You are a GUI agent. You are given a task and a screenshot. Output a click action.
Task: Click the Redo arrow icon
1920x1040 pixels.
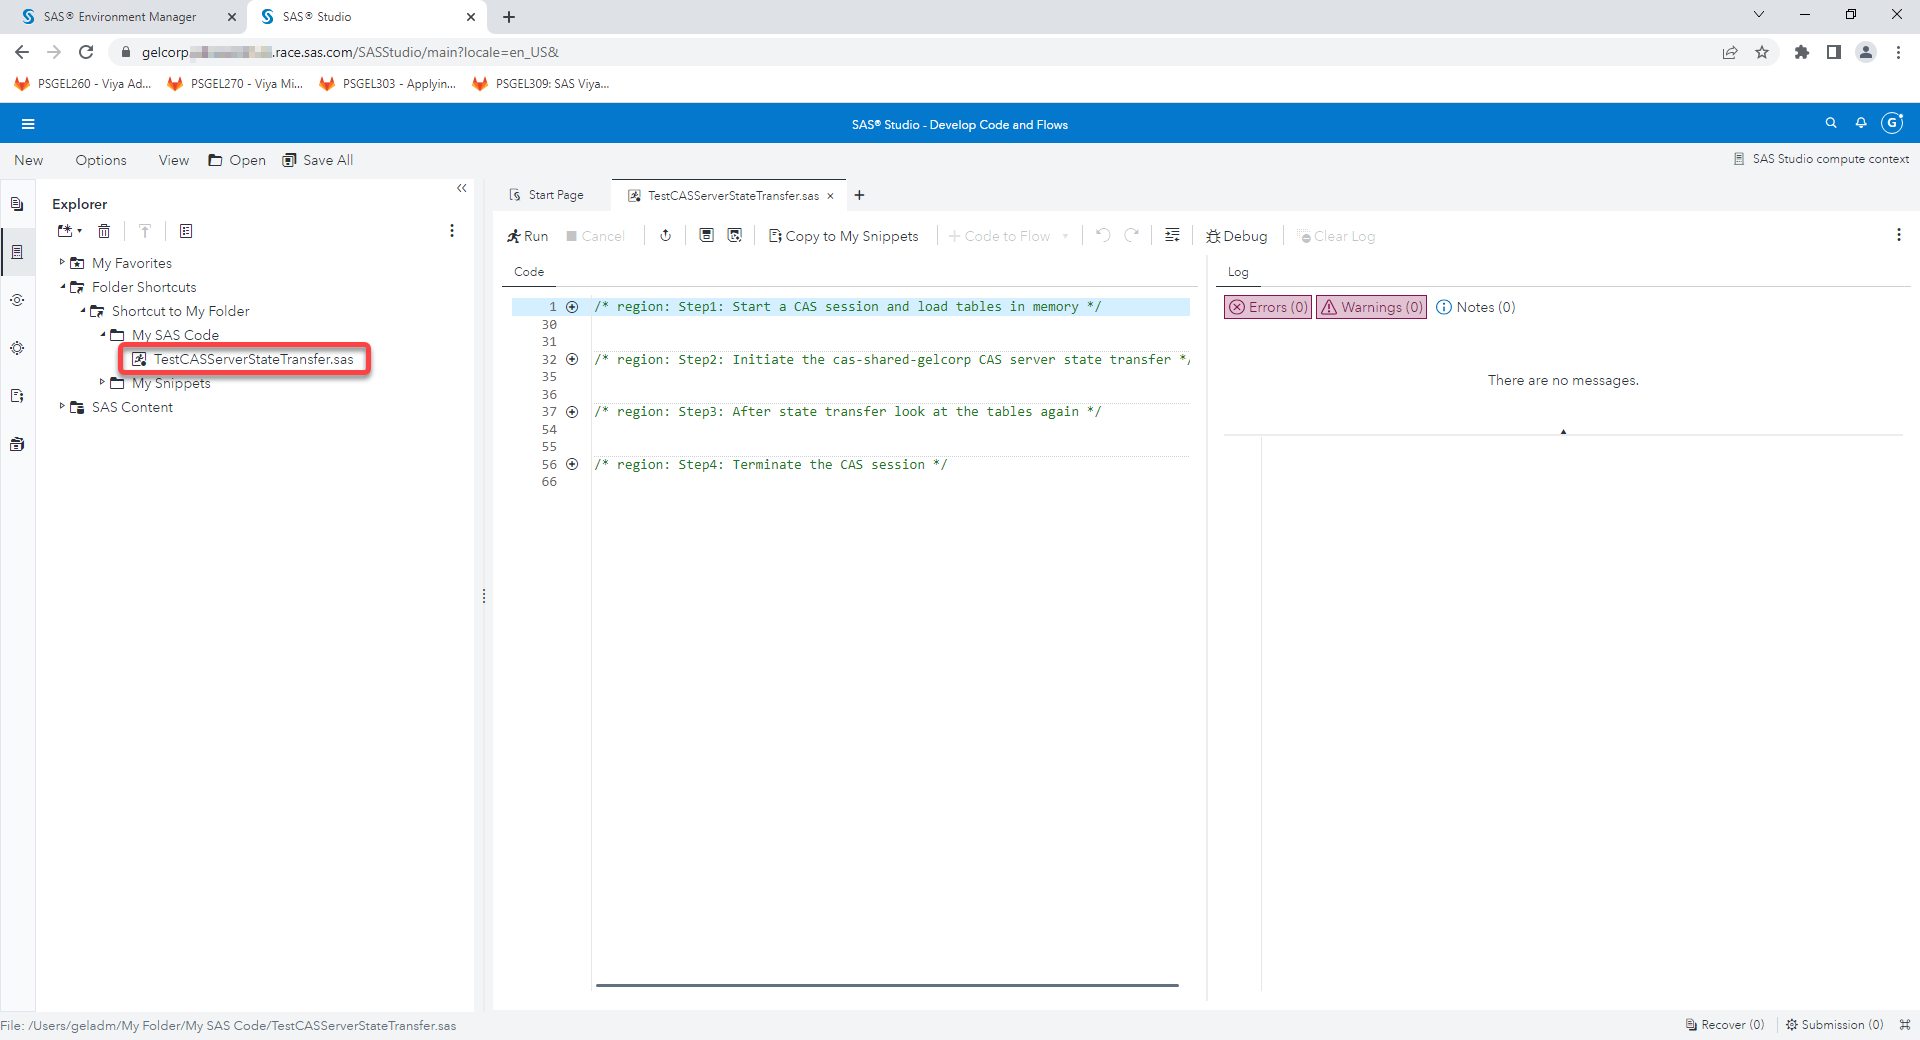click(x=1132, y=235)
